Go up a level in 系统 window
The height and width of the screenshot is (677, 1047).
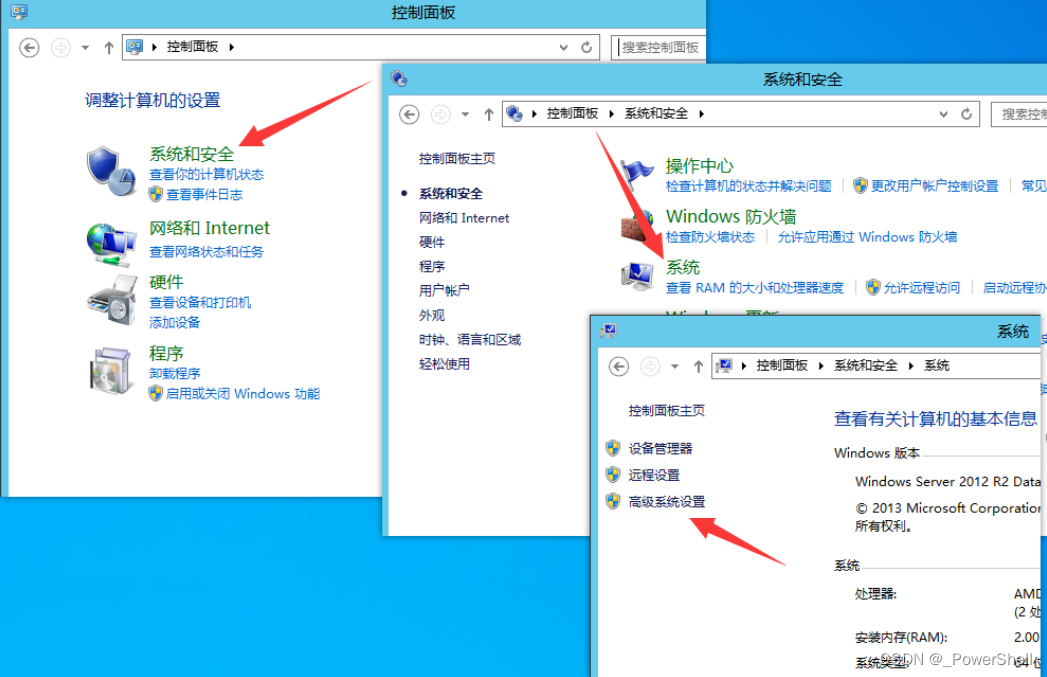coord(698,367)
